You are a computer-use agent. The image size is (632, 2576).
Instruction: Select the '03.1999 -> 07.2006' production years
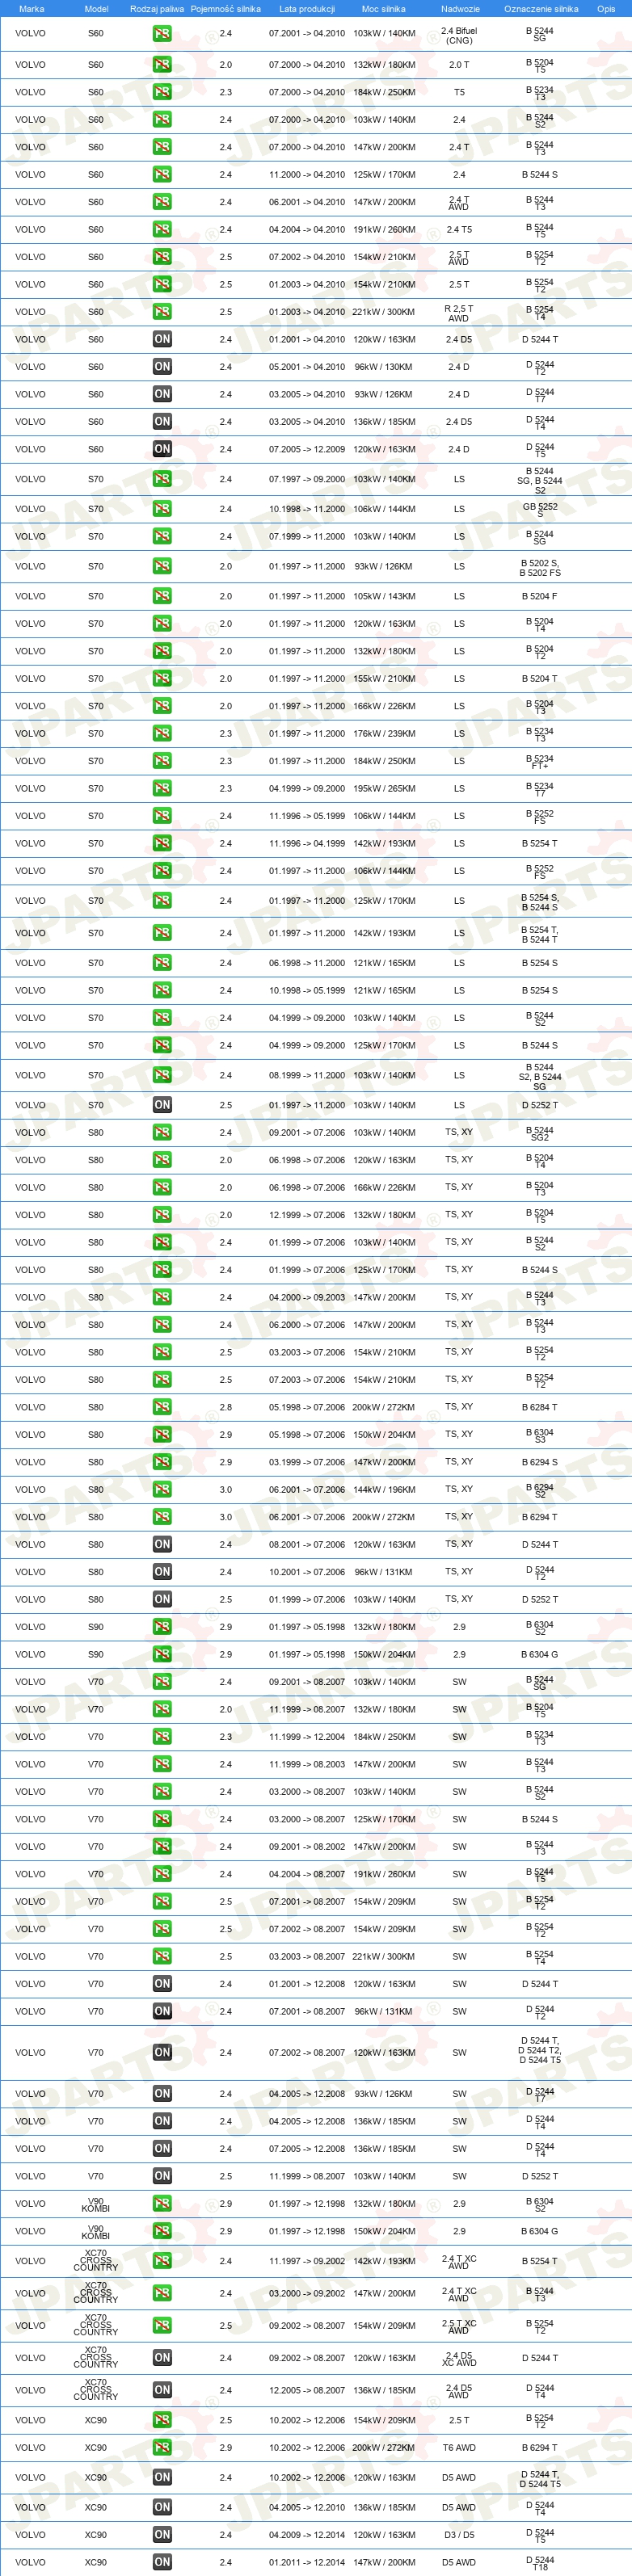(x=307, y=1463)
